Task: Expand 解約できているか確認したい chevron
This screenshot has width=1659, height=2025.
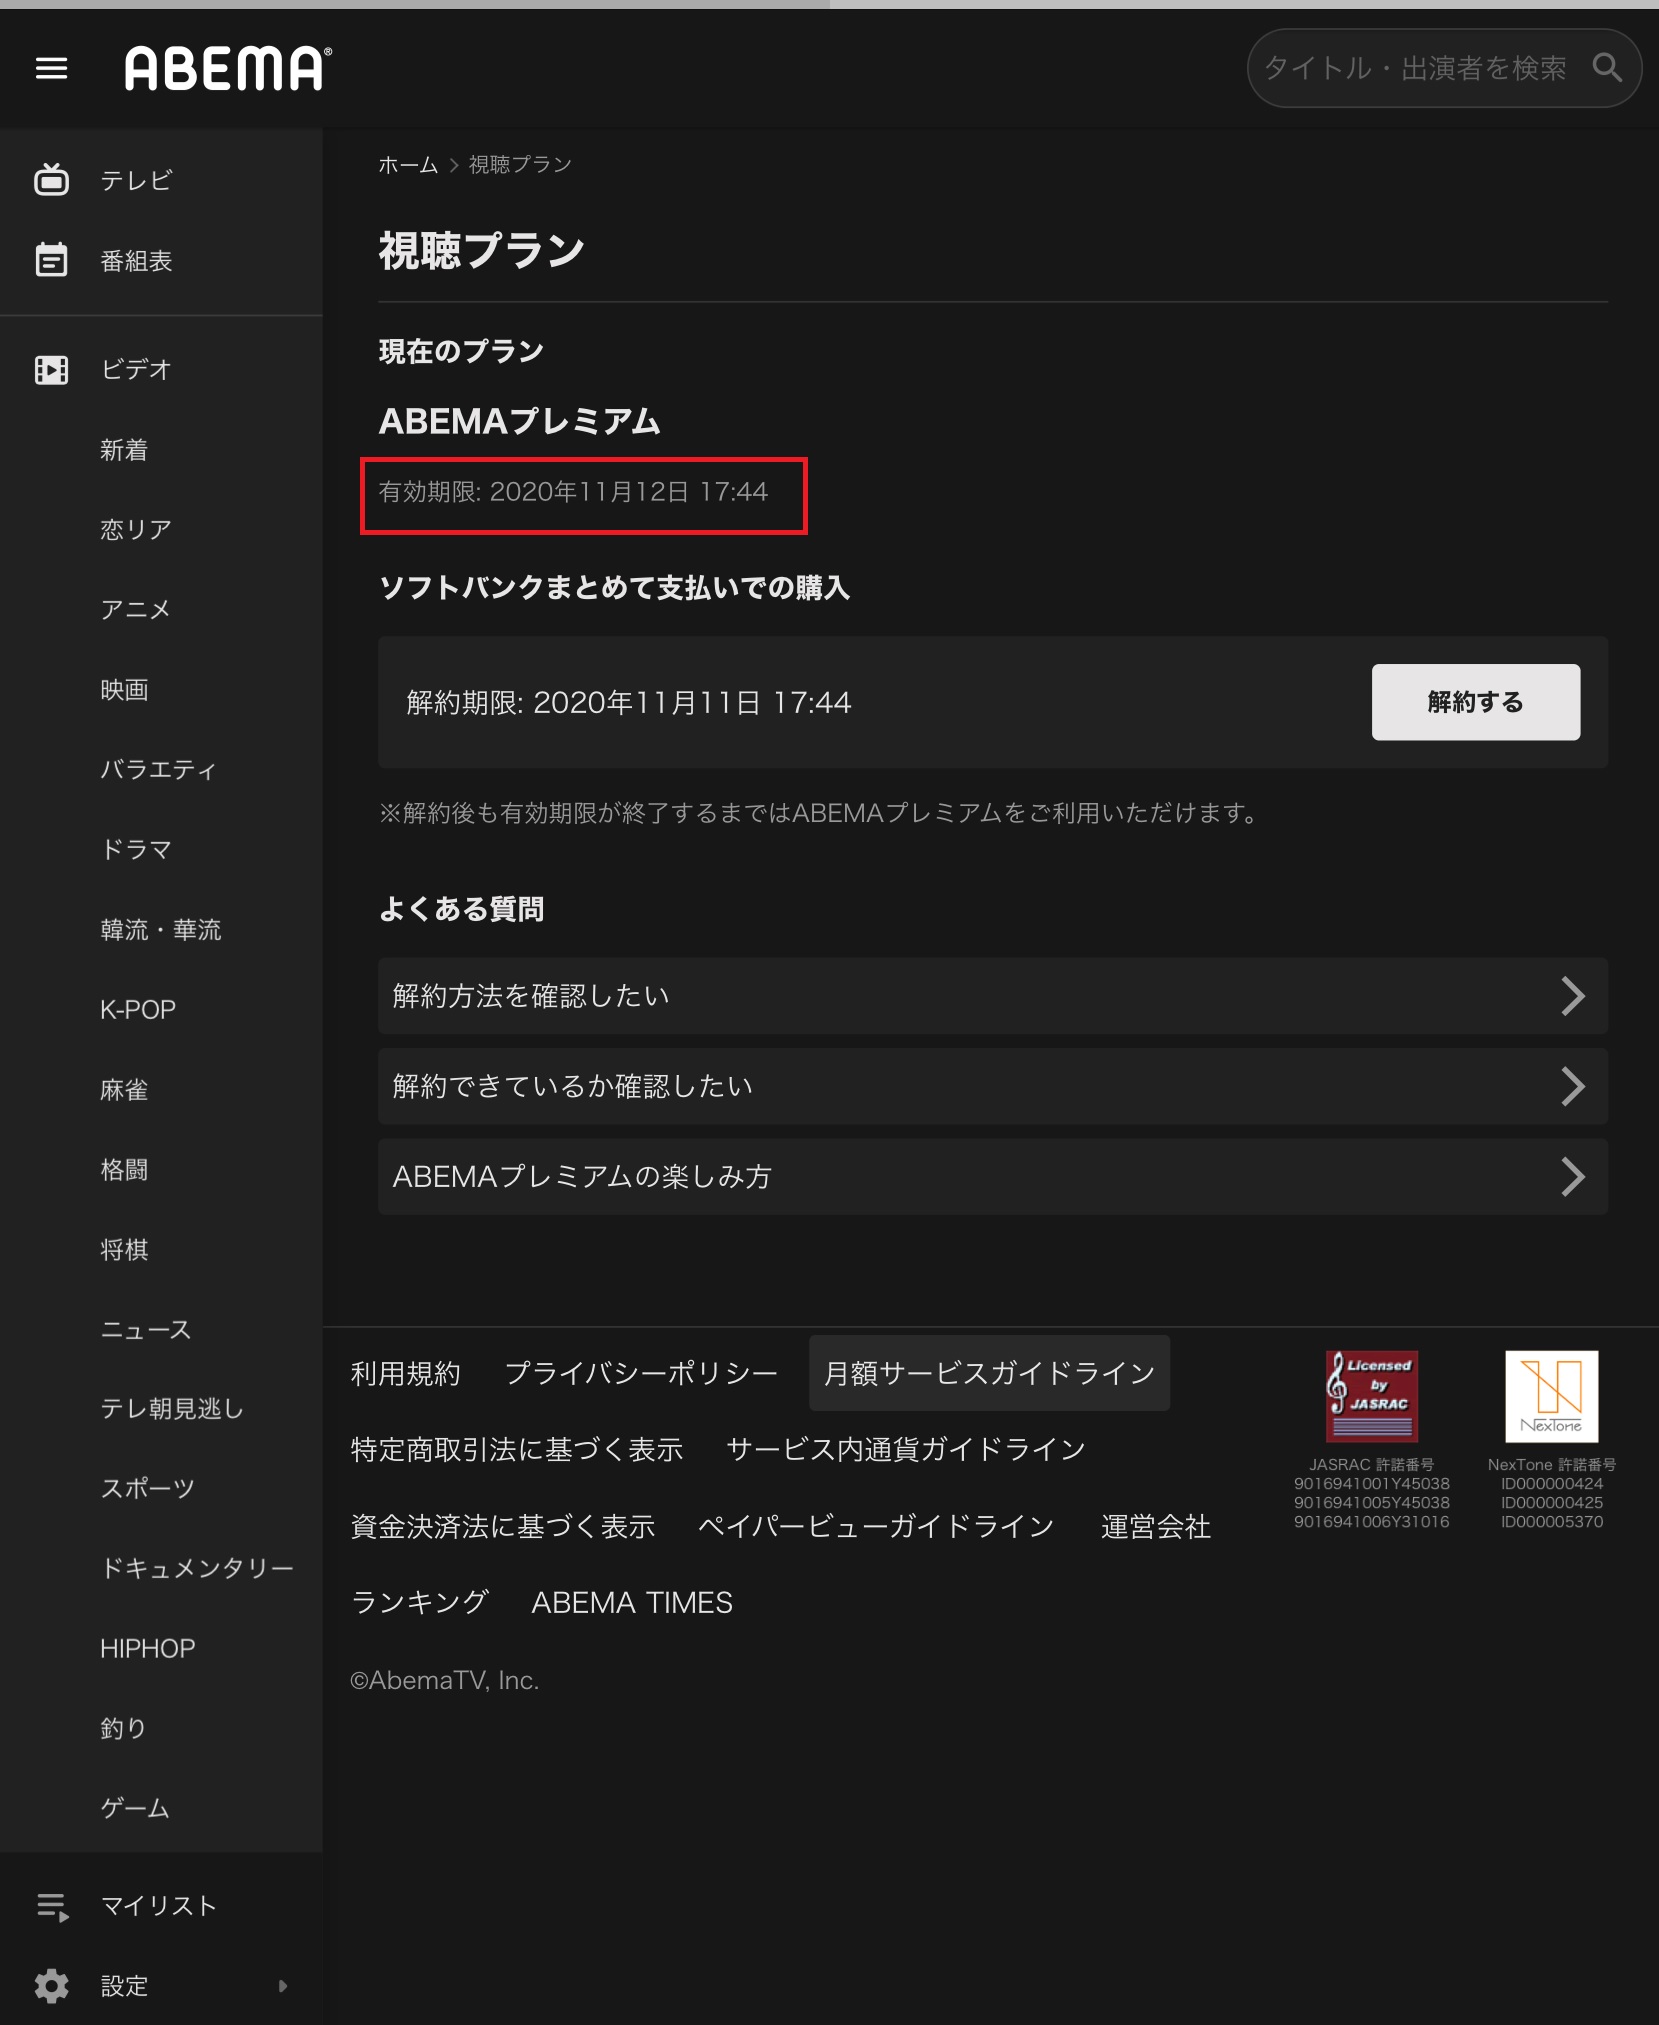Action: coord(1573,1086)
